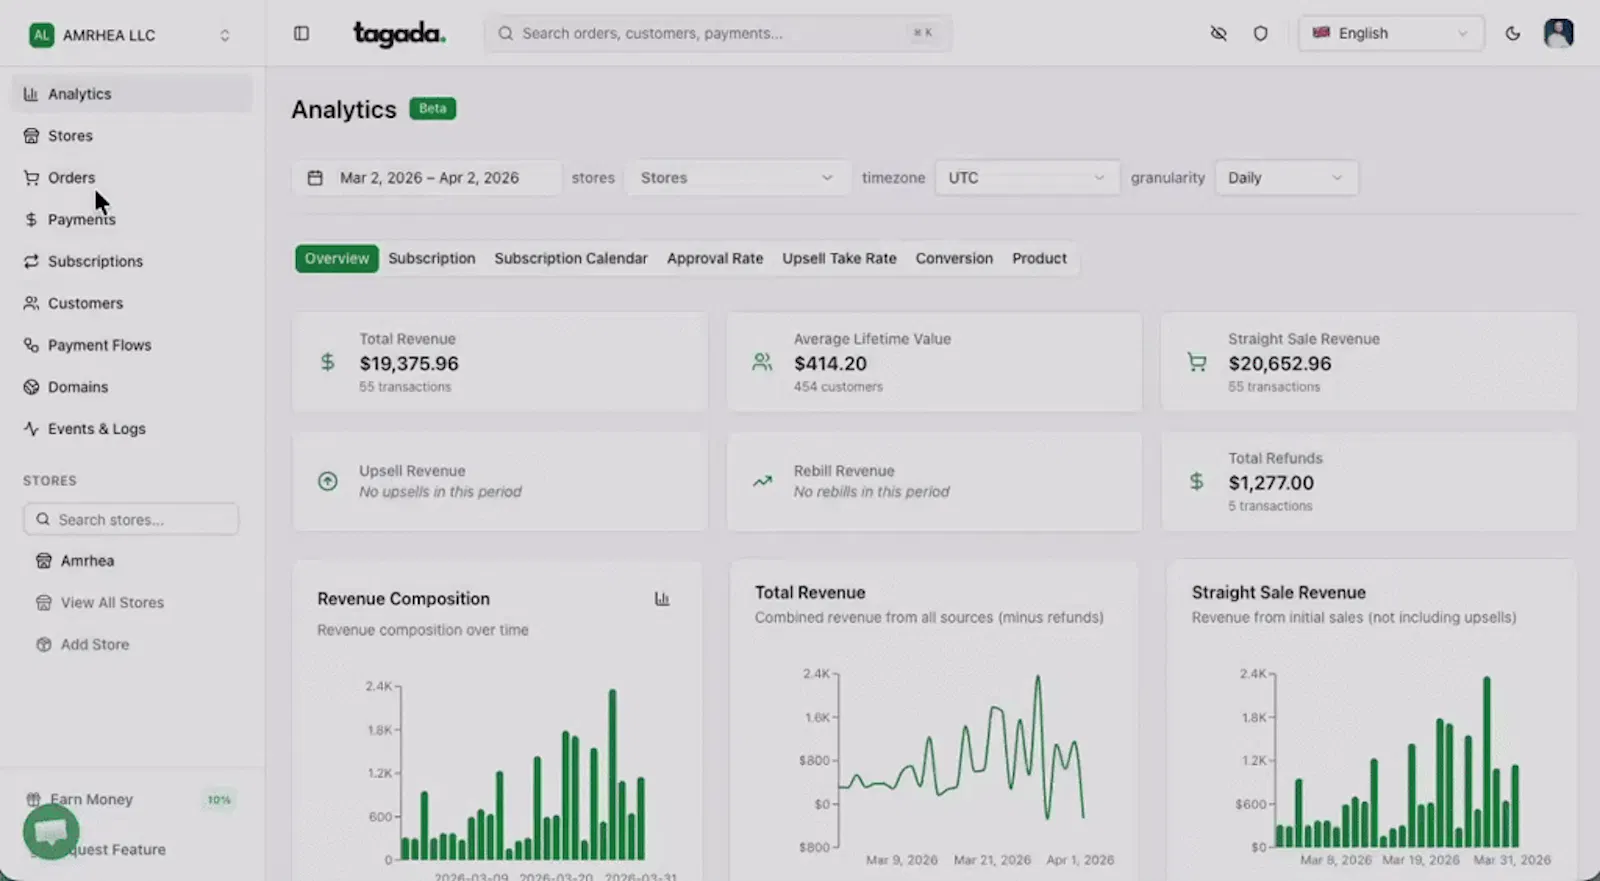
Task: Click the Events & Logs activity icon
Action: pyautogui.click(x=31, y=429)
